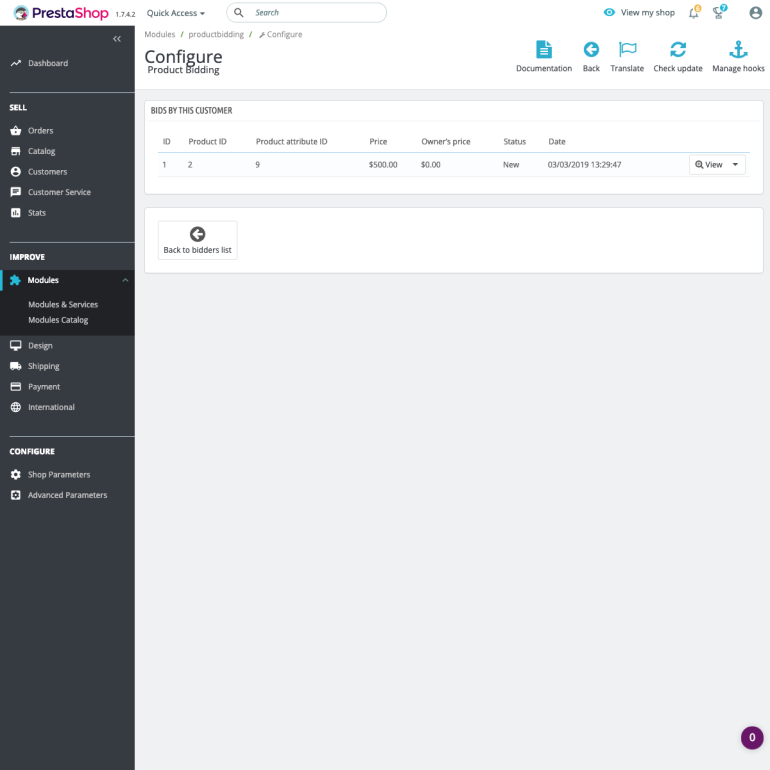Click Back to bidders list button
This screenshot has width=770, height=770.
point(197,240)
